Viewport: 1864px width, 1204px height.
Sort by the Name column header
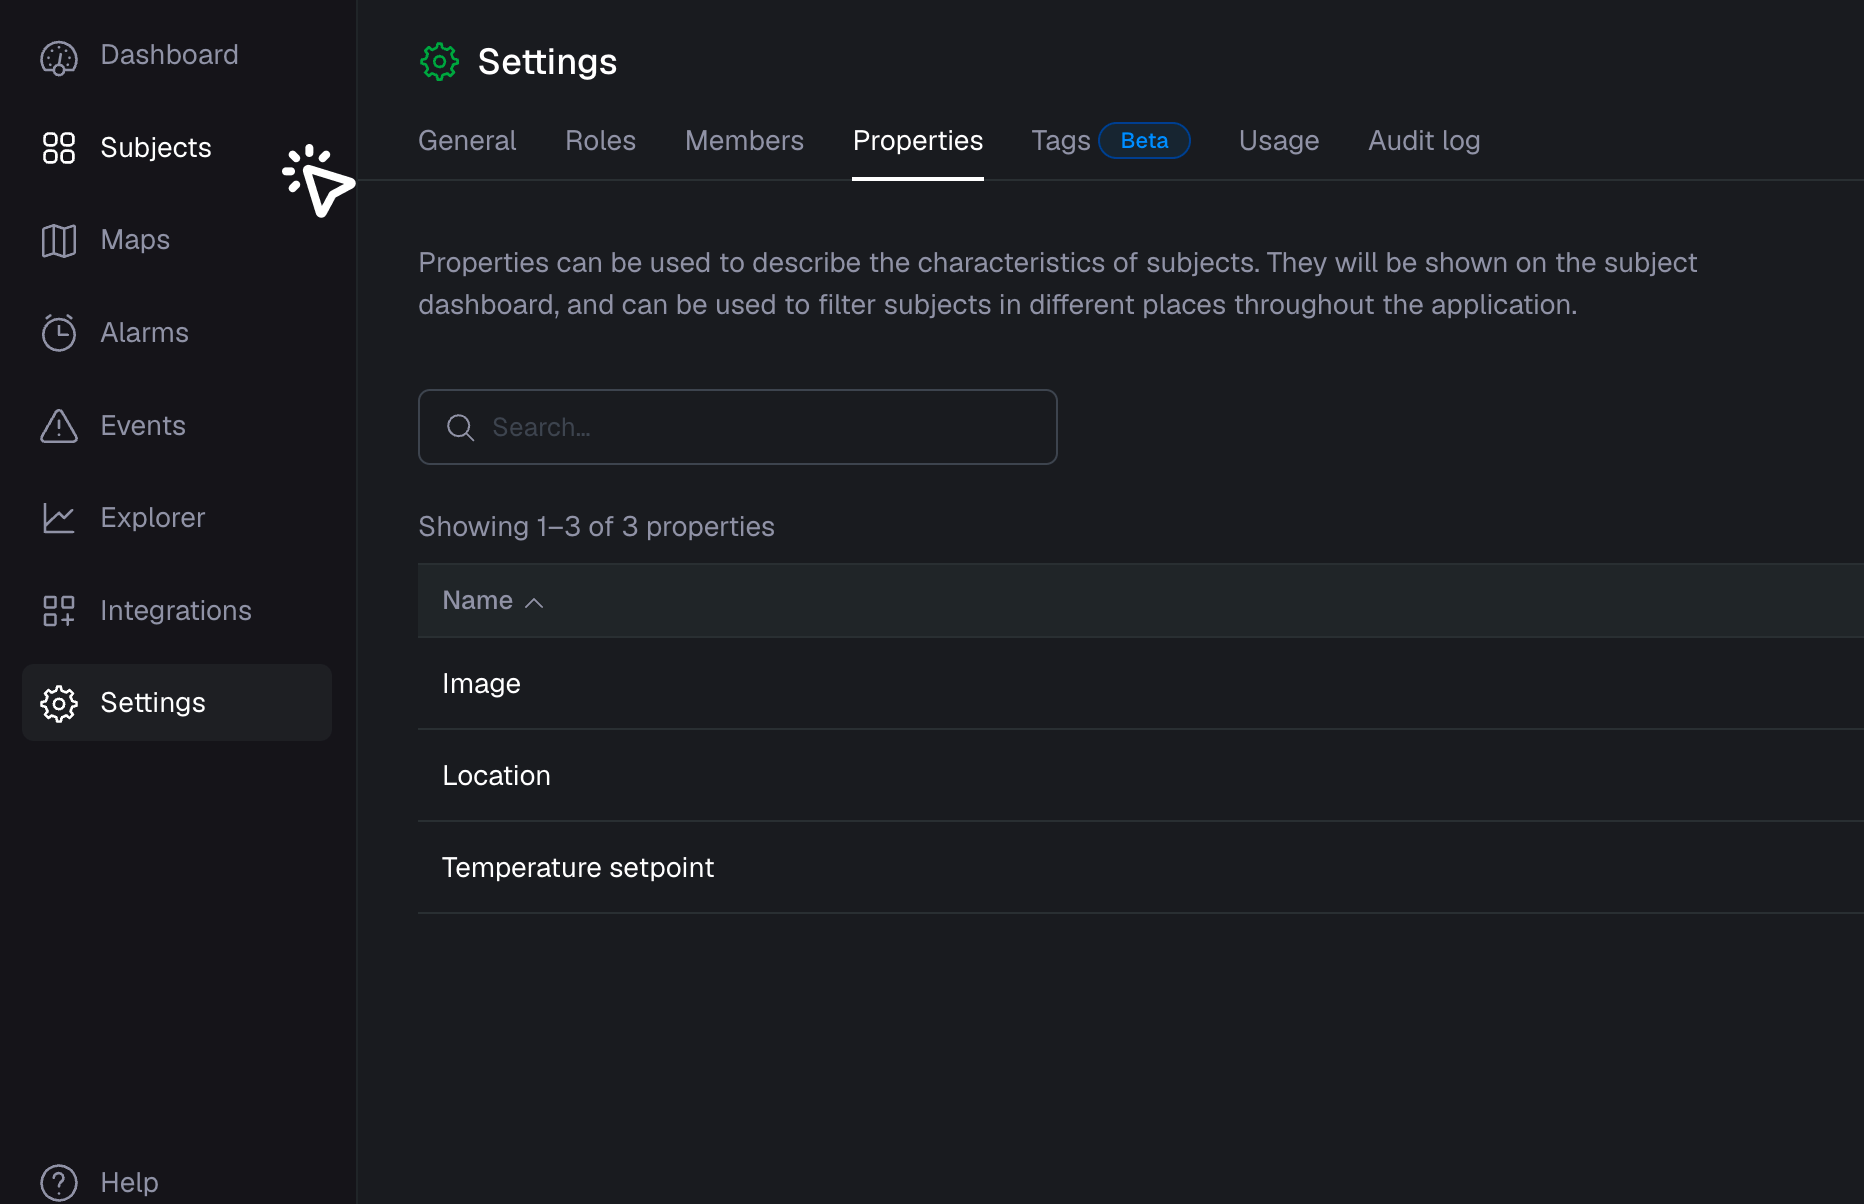coord(477,601)
